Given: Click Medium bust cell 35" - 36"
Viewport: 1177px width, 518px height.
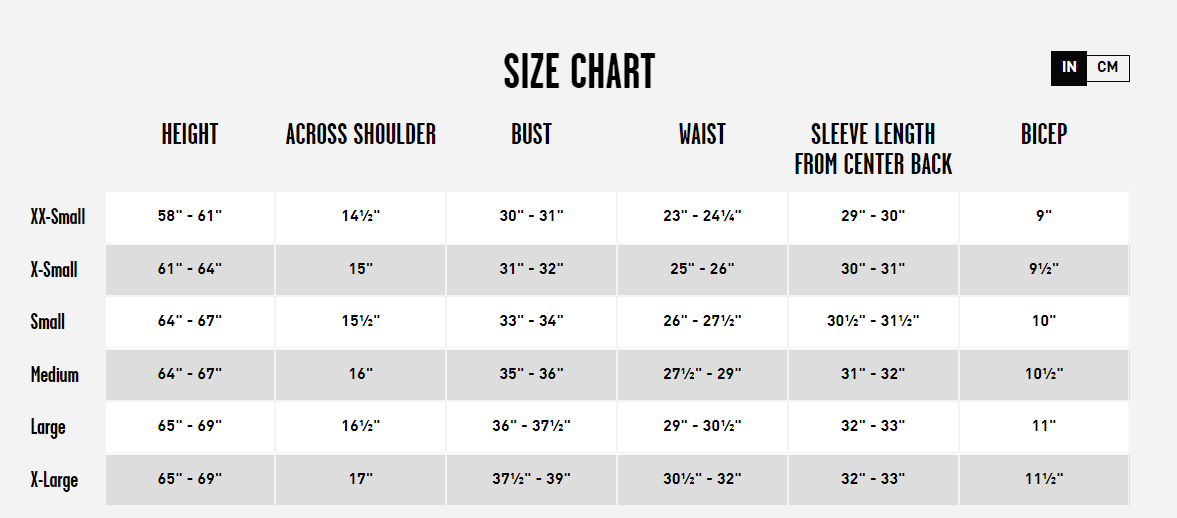Looking at the screenshot, I should pos(531,374).
